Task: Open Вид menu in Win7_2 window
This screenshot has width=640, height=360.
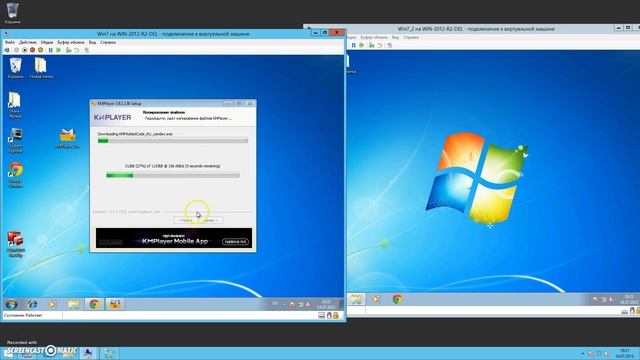Action: (x=396, y=37)
